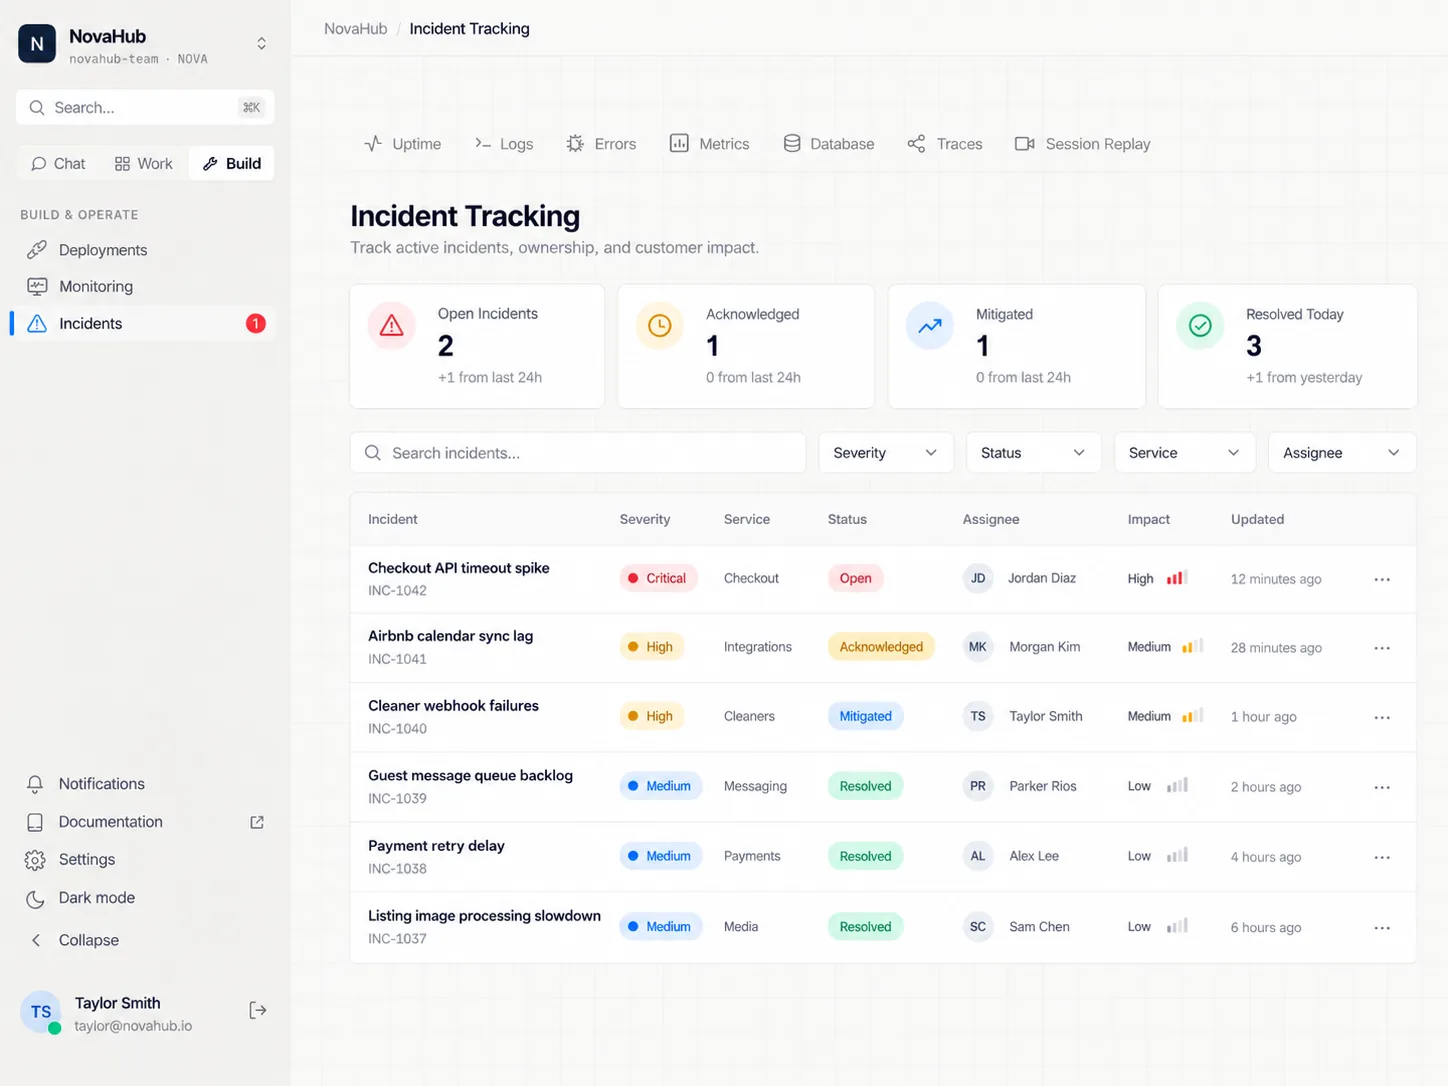
Task: Click the Resolved Today checkmark icon
Action: point(1200,326)
